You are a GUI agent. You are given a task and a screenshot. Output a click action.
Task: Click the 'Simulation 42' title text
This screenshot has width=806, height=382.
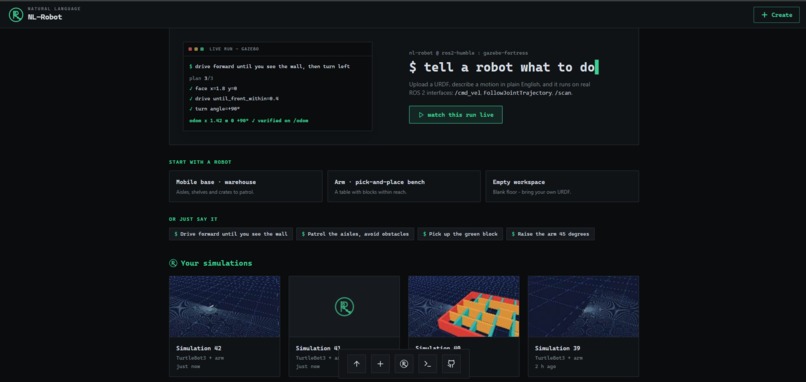coord(198,348)
